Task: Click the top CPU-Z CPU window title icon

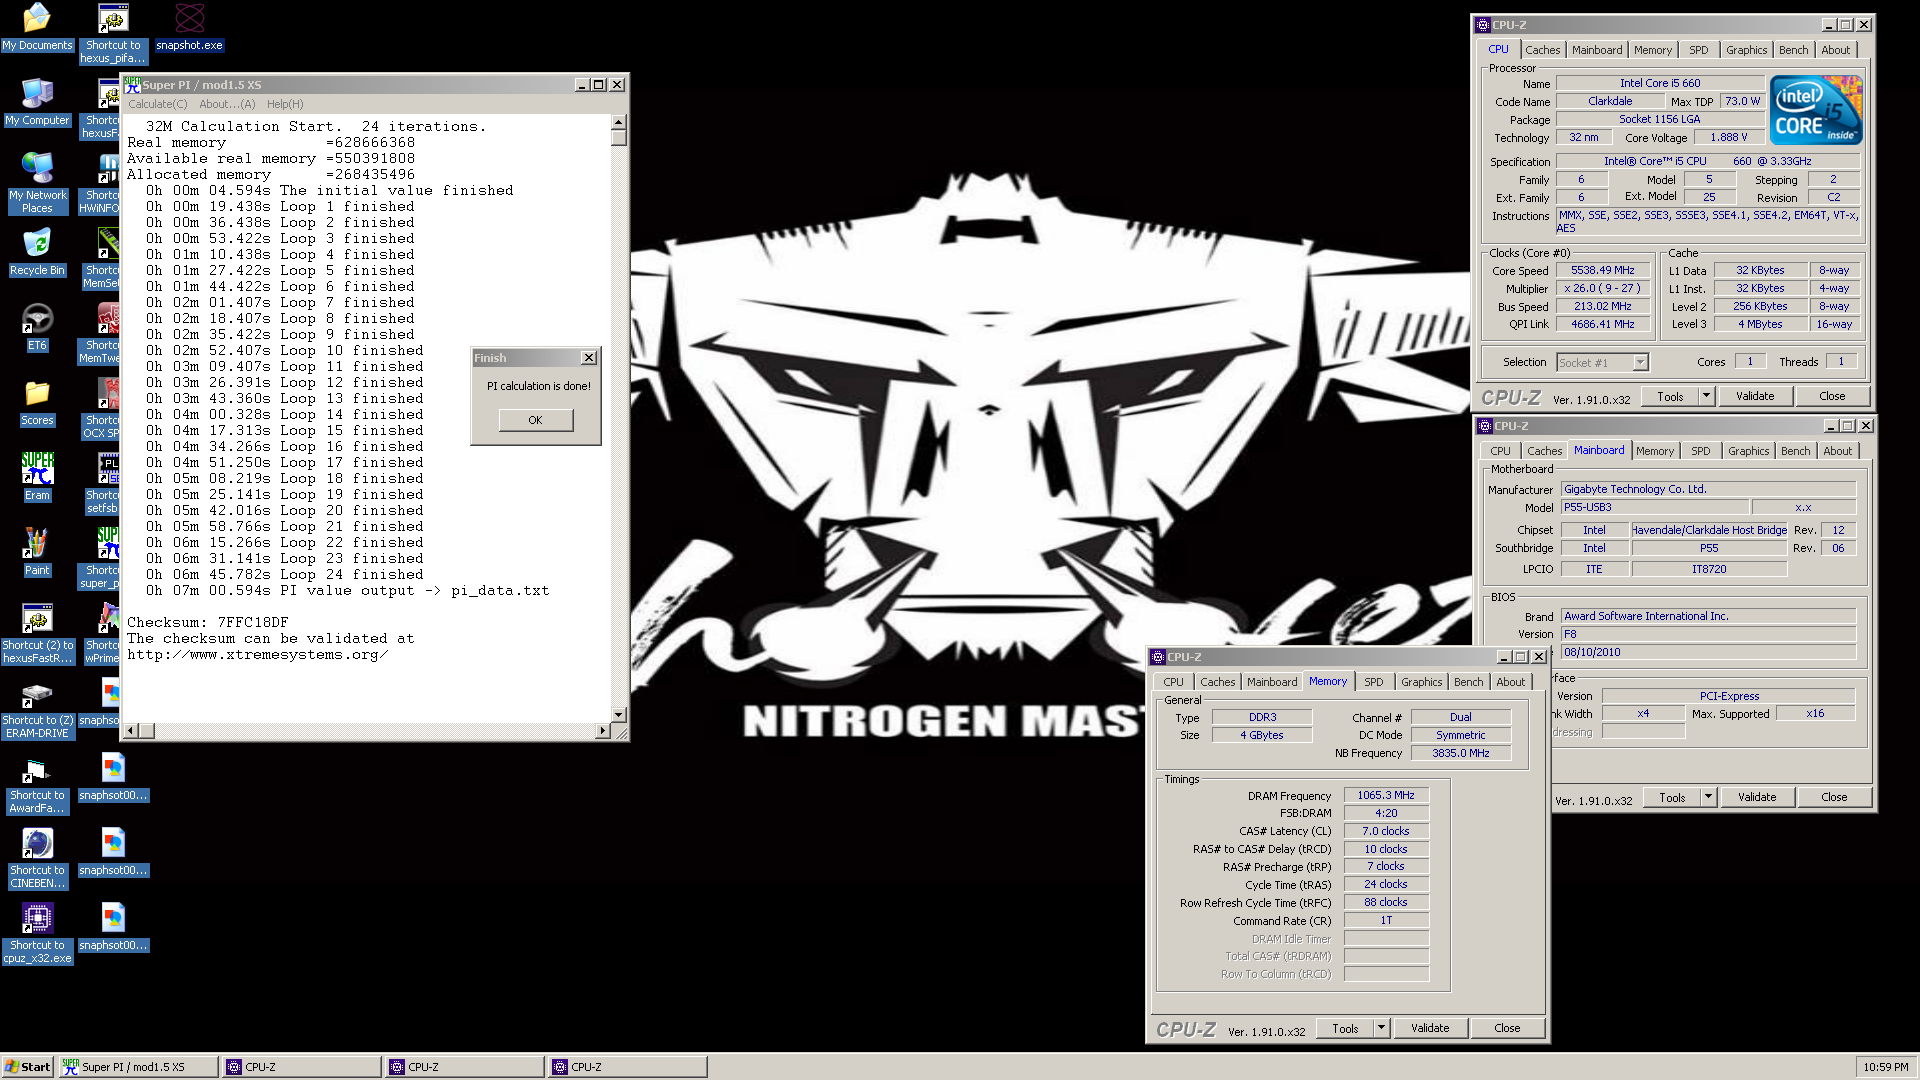Action: (1483, 25)
